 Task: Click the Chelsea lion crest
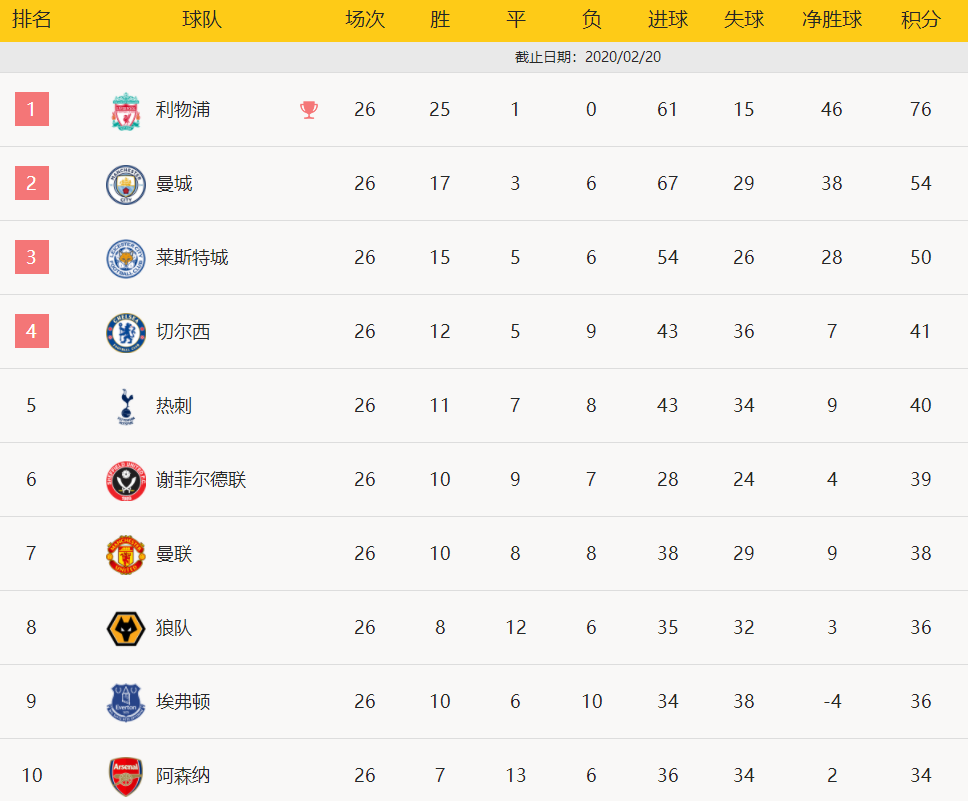click(126, 333)
